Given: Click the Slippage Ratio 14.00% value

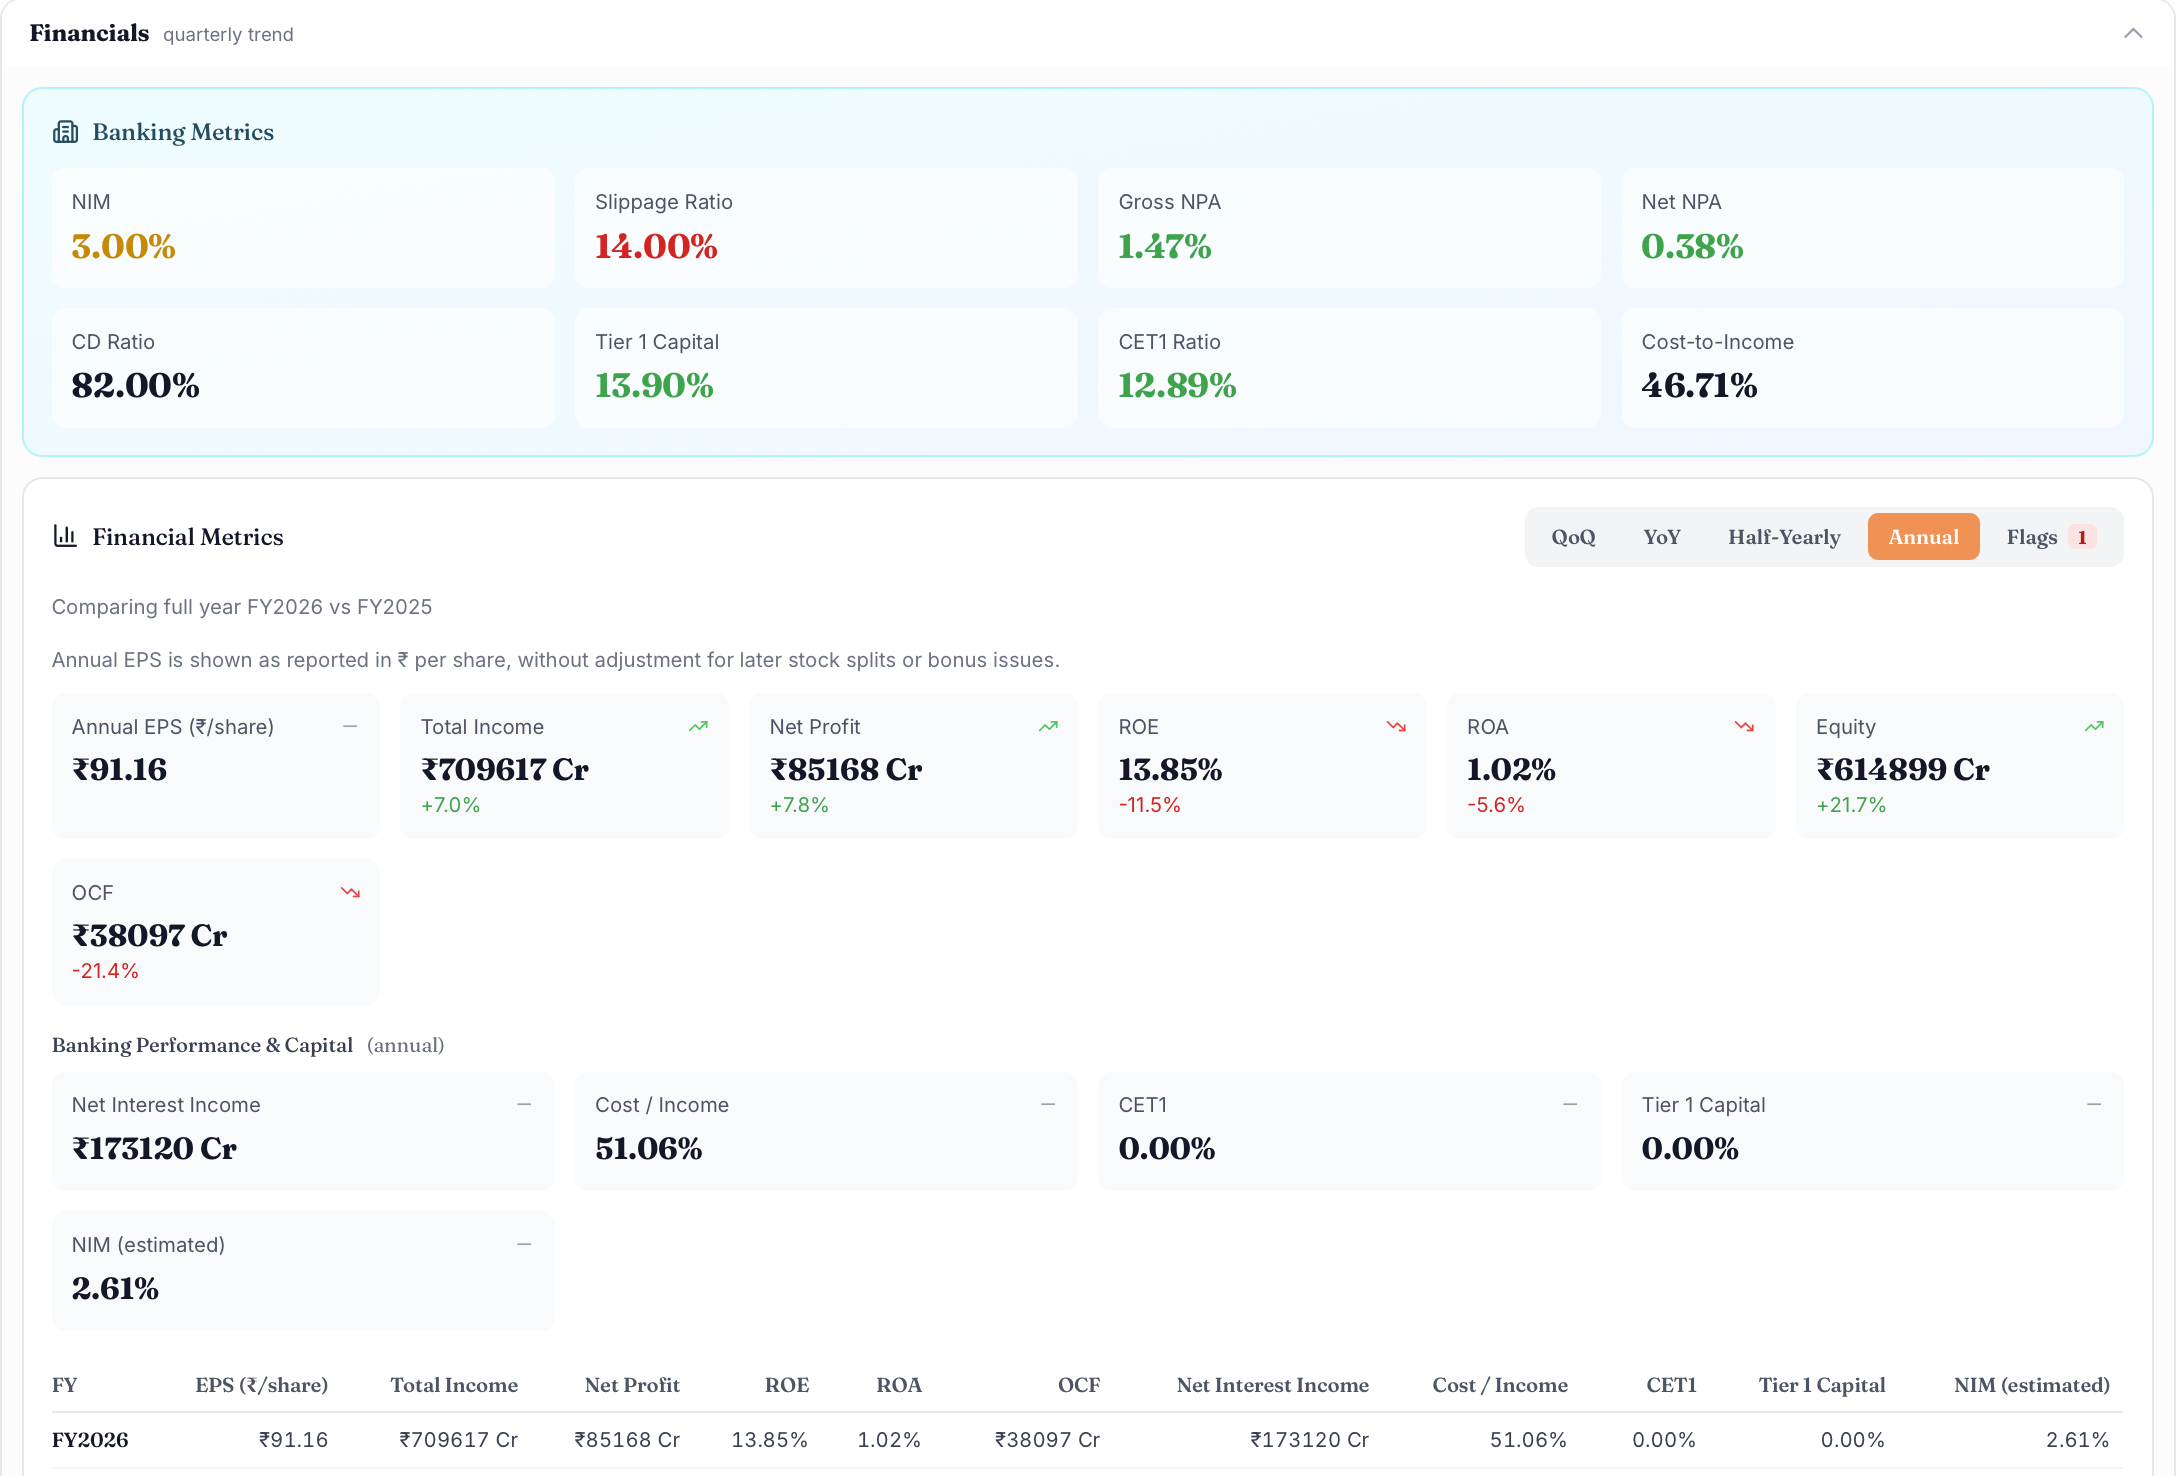Looking at the screenshot, I should tap(656, 246).
